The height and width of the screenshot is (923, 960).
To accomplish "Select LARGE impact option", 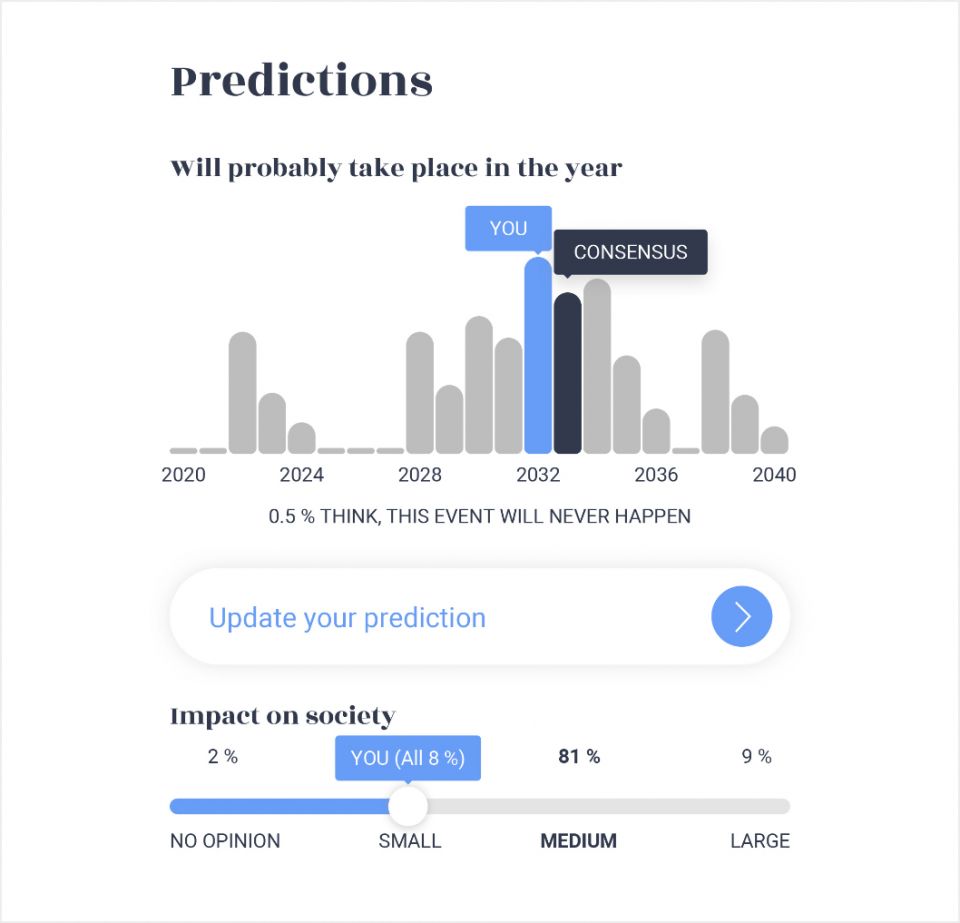I will point(759,841).
